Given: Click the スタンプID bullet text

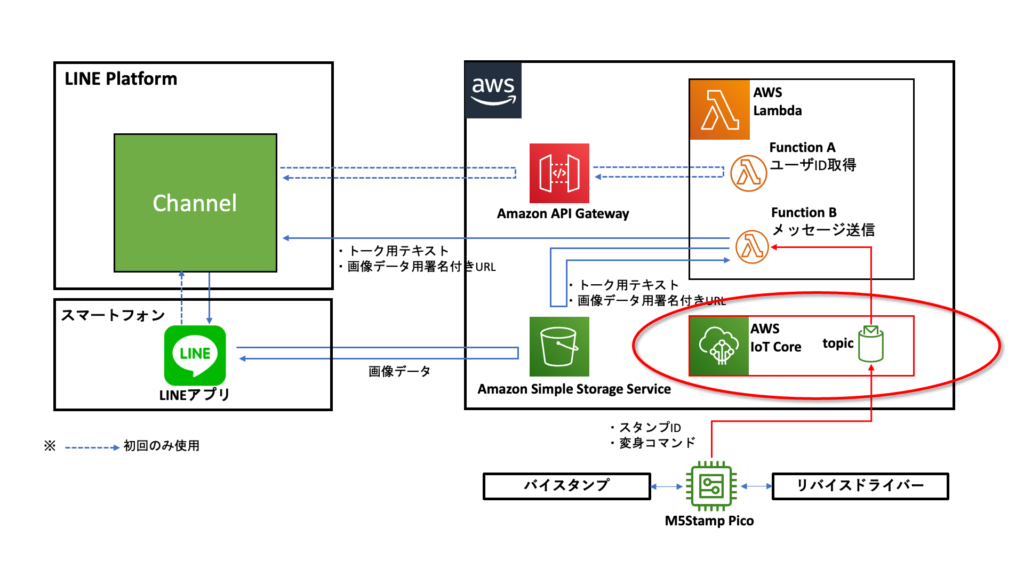Looking at the screenshot, I should click(x=644, y=428).
